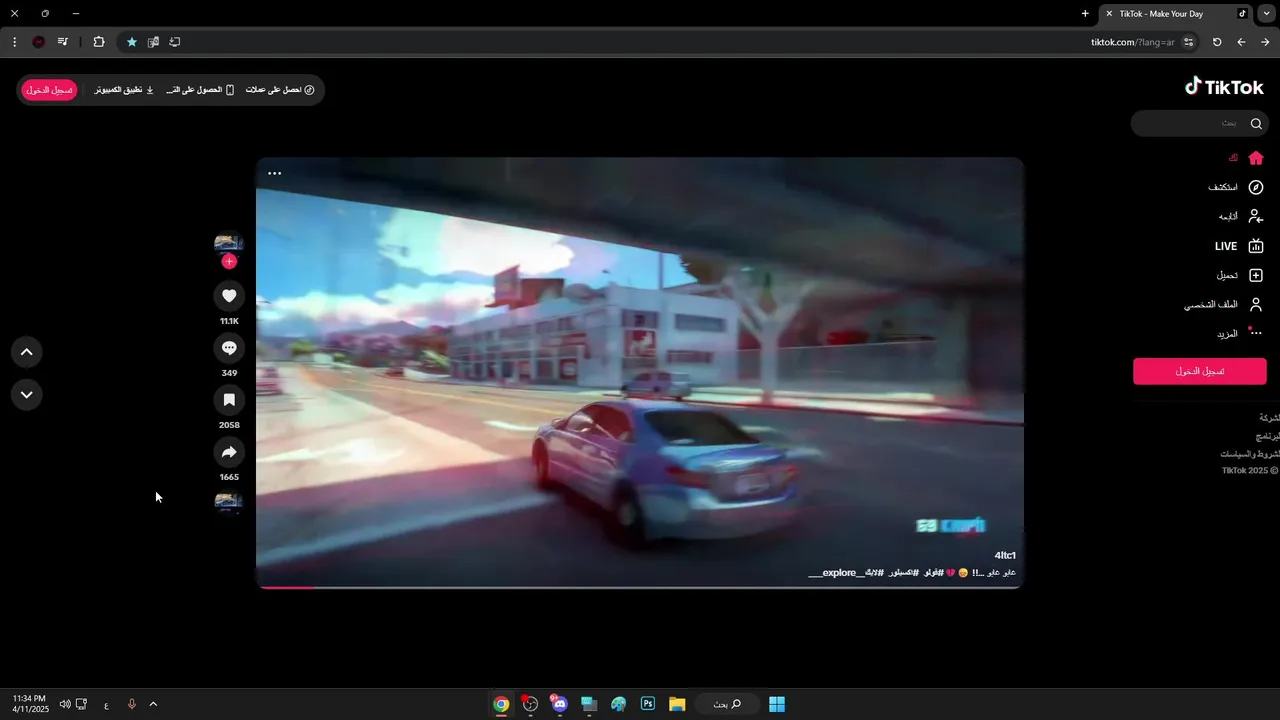
Task: Open a new tab with the plus
Action: pos(1085,14)
